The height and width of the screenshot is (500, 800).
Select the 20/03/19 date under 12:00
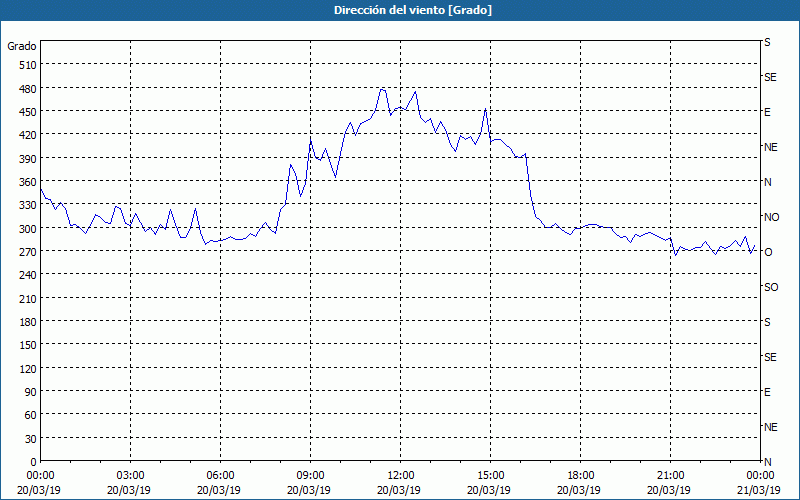(399, 490)
